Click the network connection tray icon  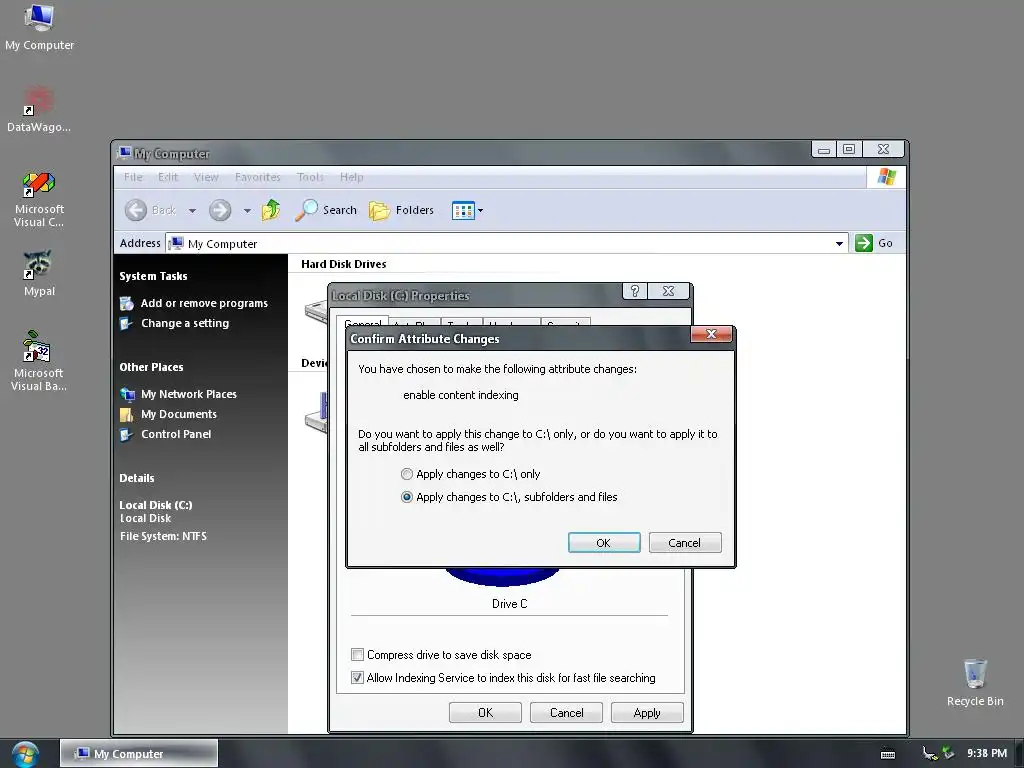[x=929, y=754]
